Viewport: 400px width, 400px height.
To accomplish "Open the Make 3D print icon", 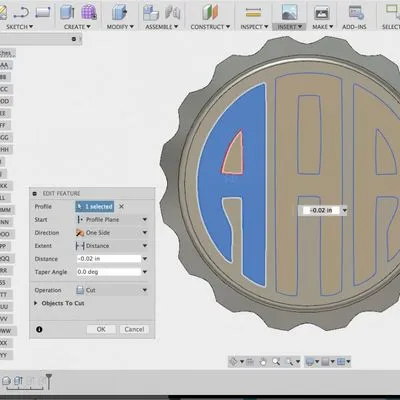I will tap(322, 13).
